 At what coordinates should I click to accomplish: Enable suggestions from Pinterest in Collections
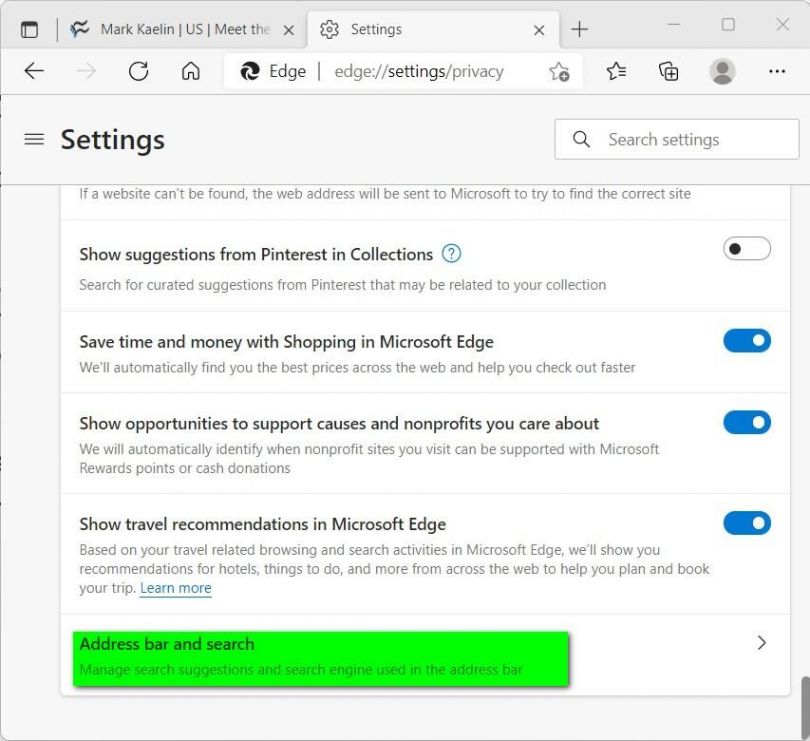[x=747, y=248]
